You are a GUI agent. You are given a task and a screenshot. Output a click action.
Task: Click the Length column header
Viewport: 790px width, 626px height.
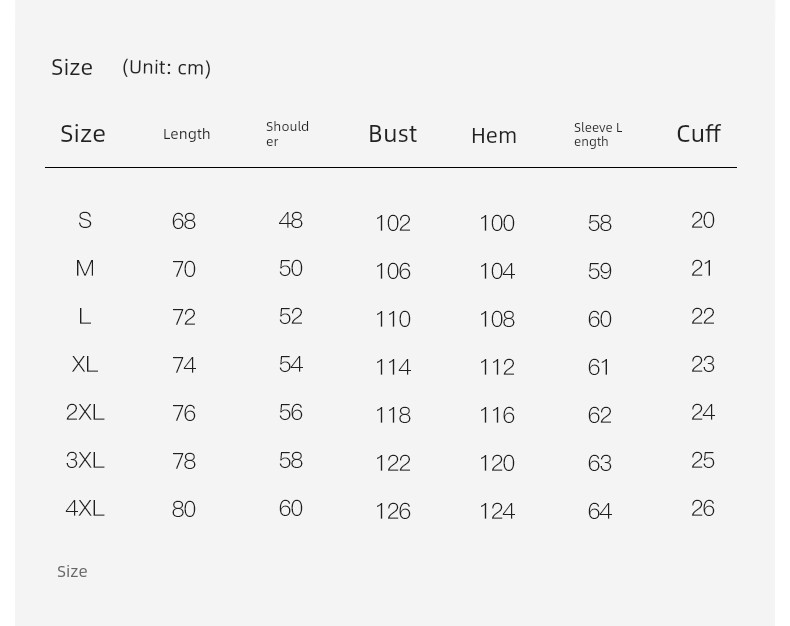click(186, 134)
